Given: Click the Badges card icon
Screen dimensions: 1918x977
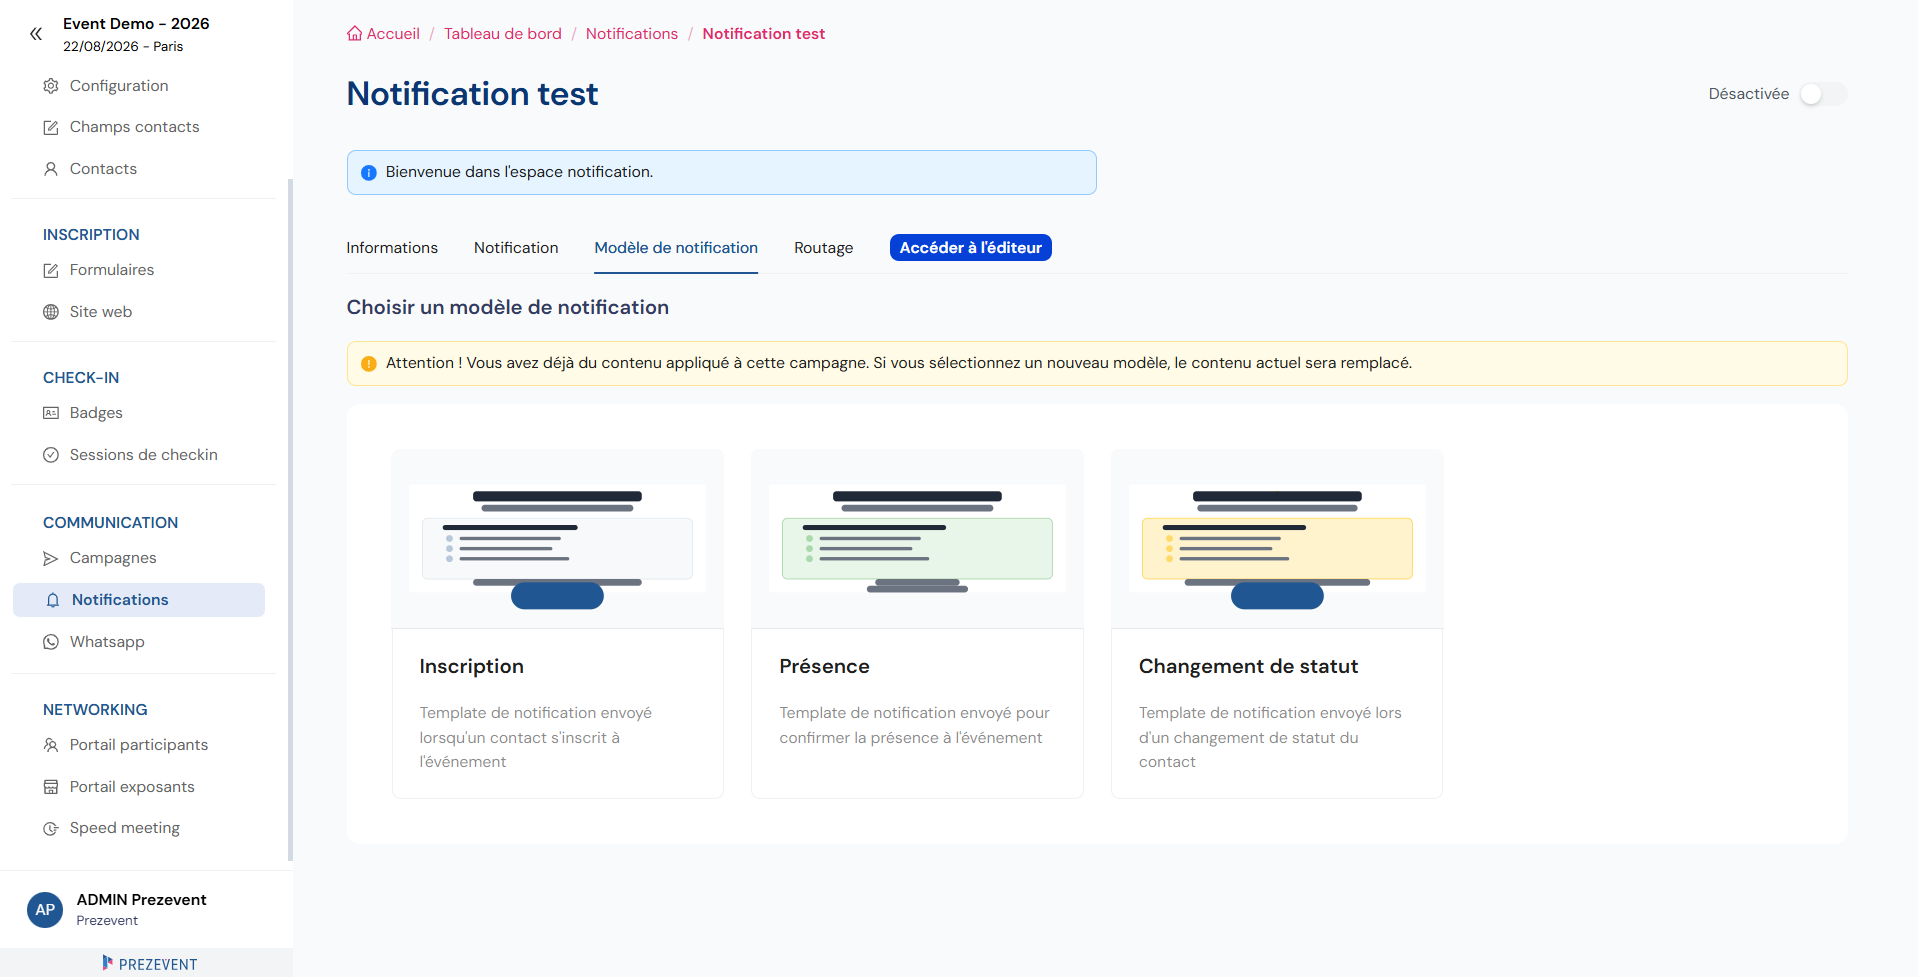Looking at the screenshot, I should pyautogui.click(x=51, y=413).
